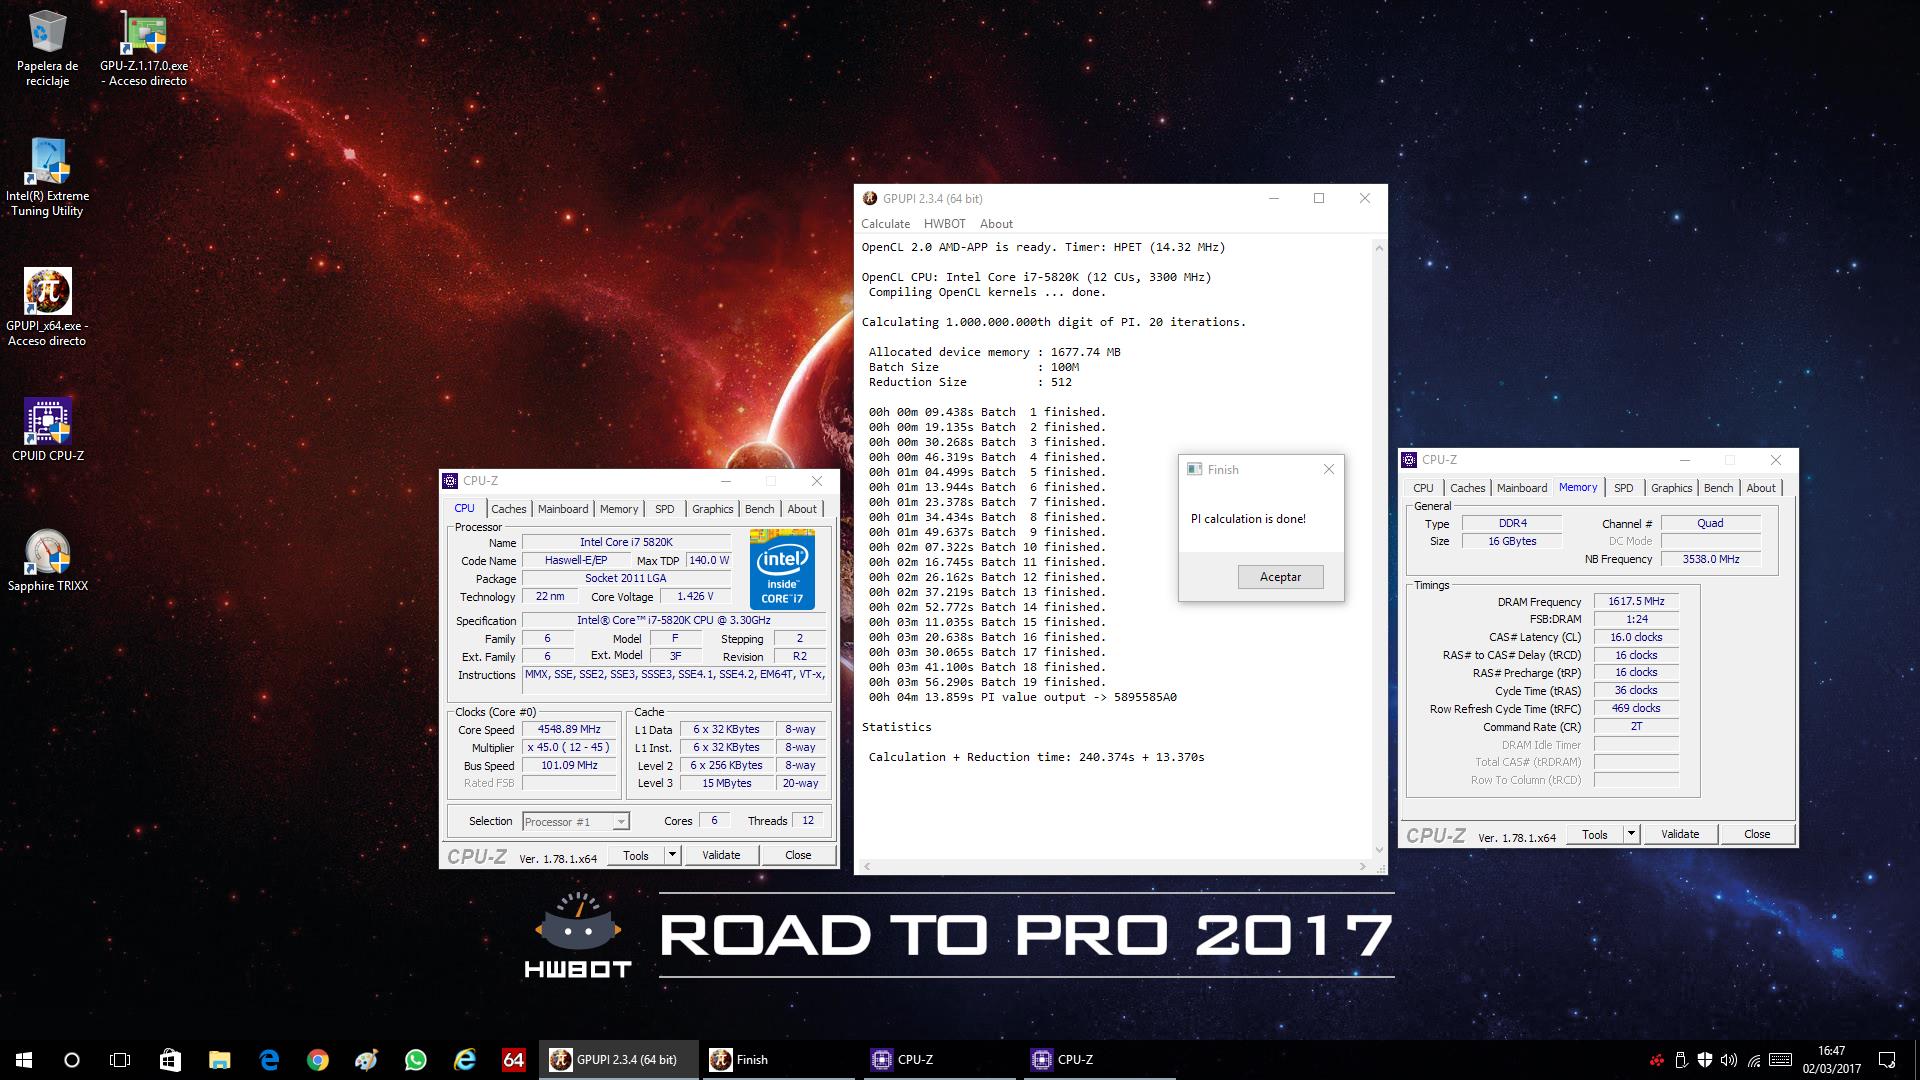Viewport: 1920px width, 1080px height.
Task: Click Close button in left CPU-Z window
Action: 798,855
